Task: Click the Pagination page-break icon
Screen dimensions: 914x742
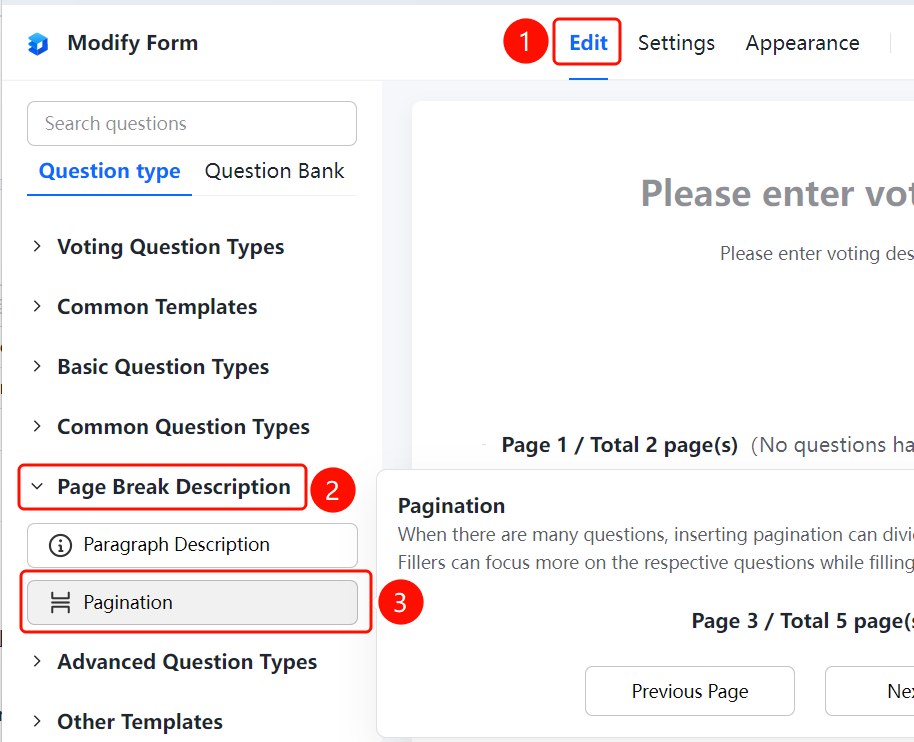Action: pyautogui.click(x=61, y=602)
